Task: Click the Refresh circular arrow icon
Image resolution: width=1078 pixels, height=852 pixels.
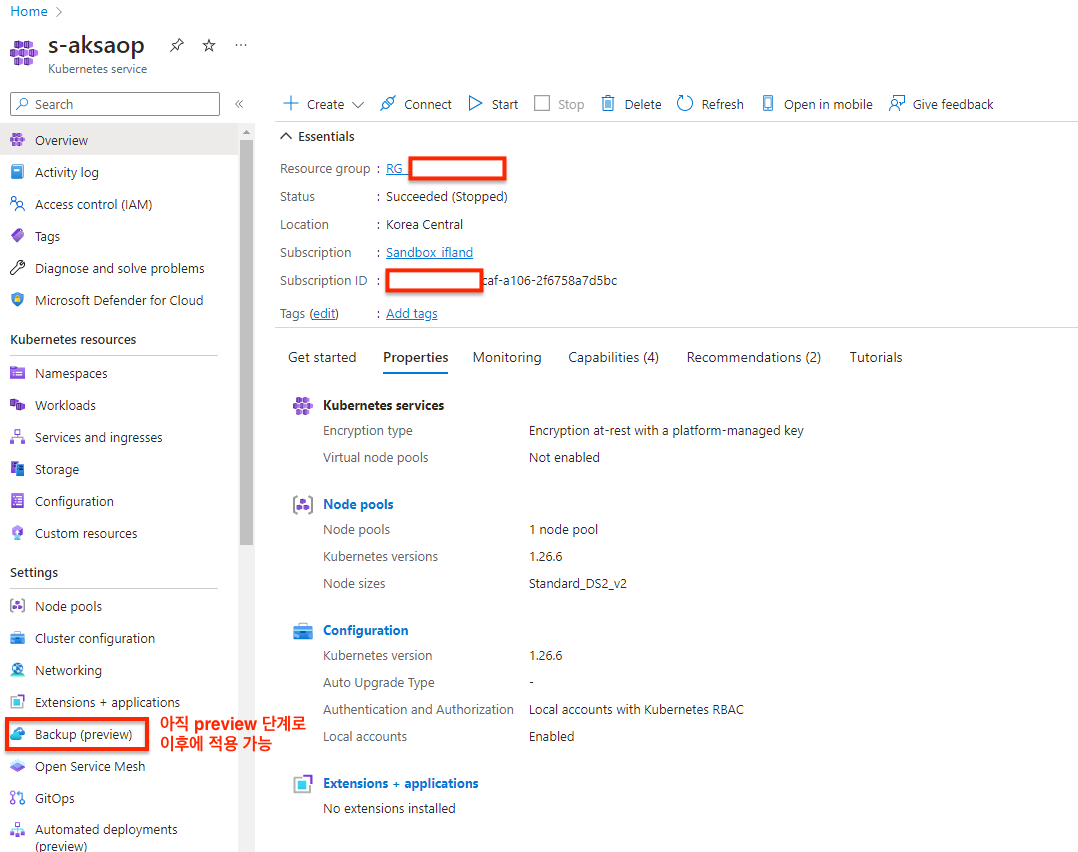Action: 685,103
